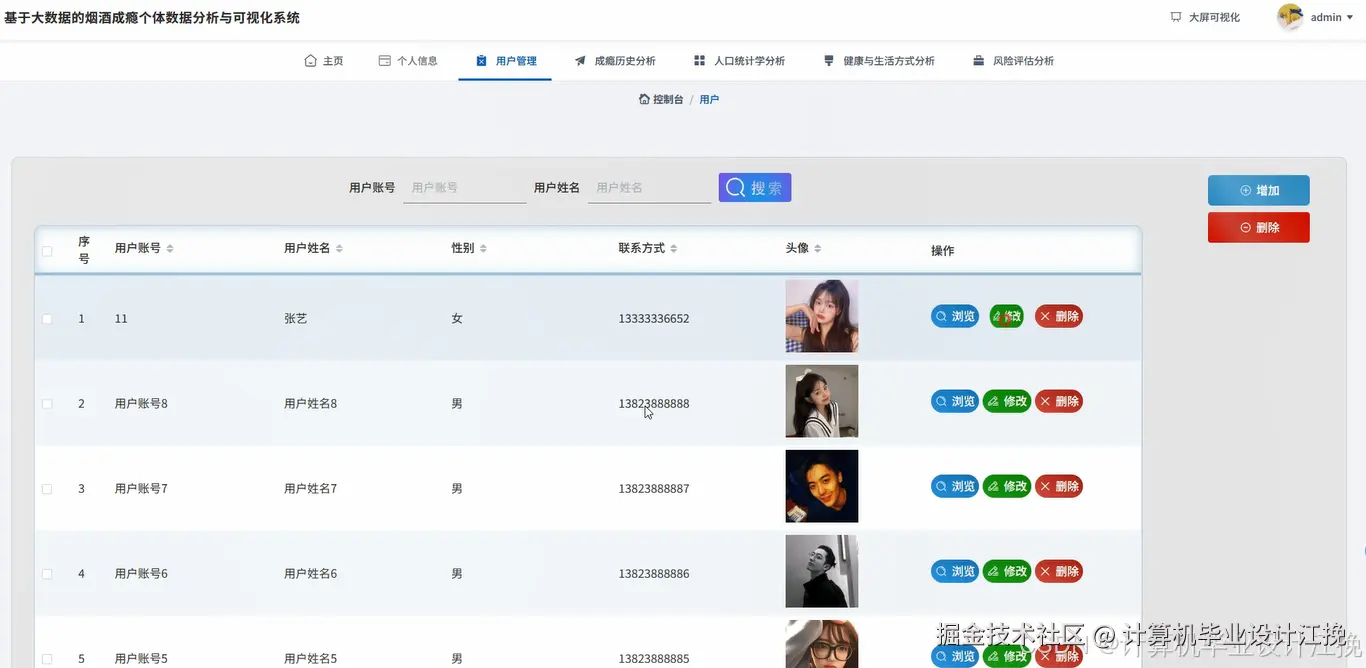Click the 联系方式 column header
The height and width of the screenshot is (668, 1366).
pyautogui.click(x=642, y=248)
